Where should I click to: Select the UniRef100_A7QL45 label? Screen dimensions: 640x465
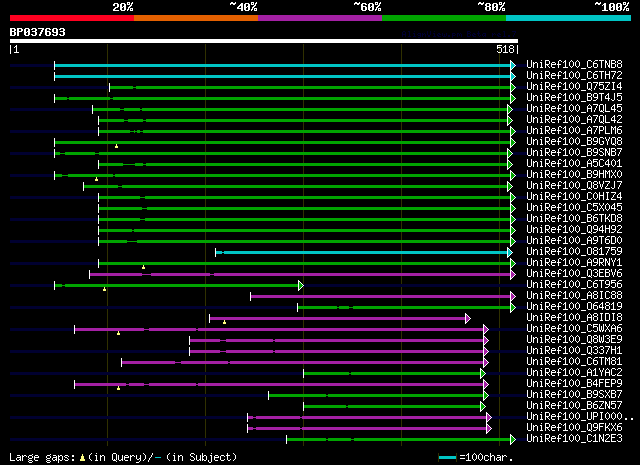point(574,109)
